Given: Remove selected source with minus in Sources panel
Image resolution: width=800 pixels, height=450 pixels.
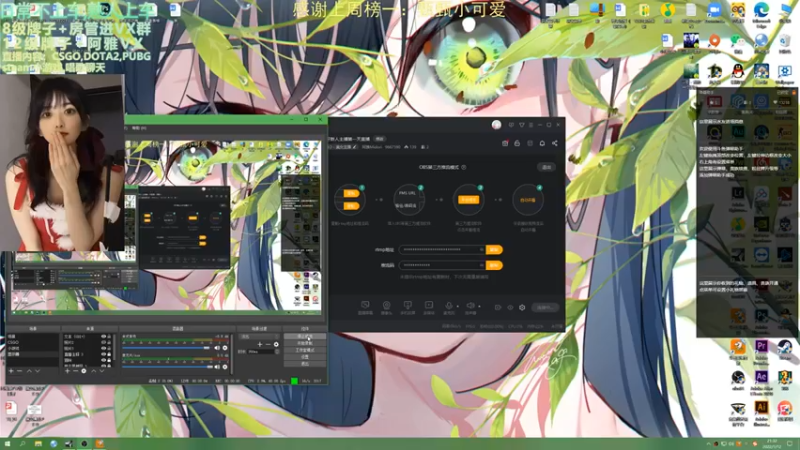Looking at the screenshot, I should [76, 371].
